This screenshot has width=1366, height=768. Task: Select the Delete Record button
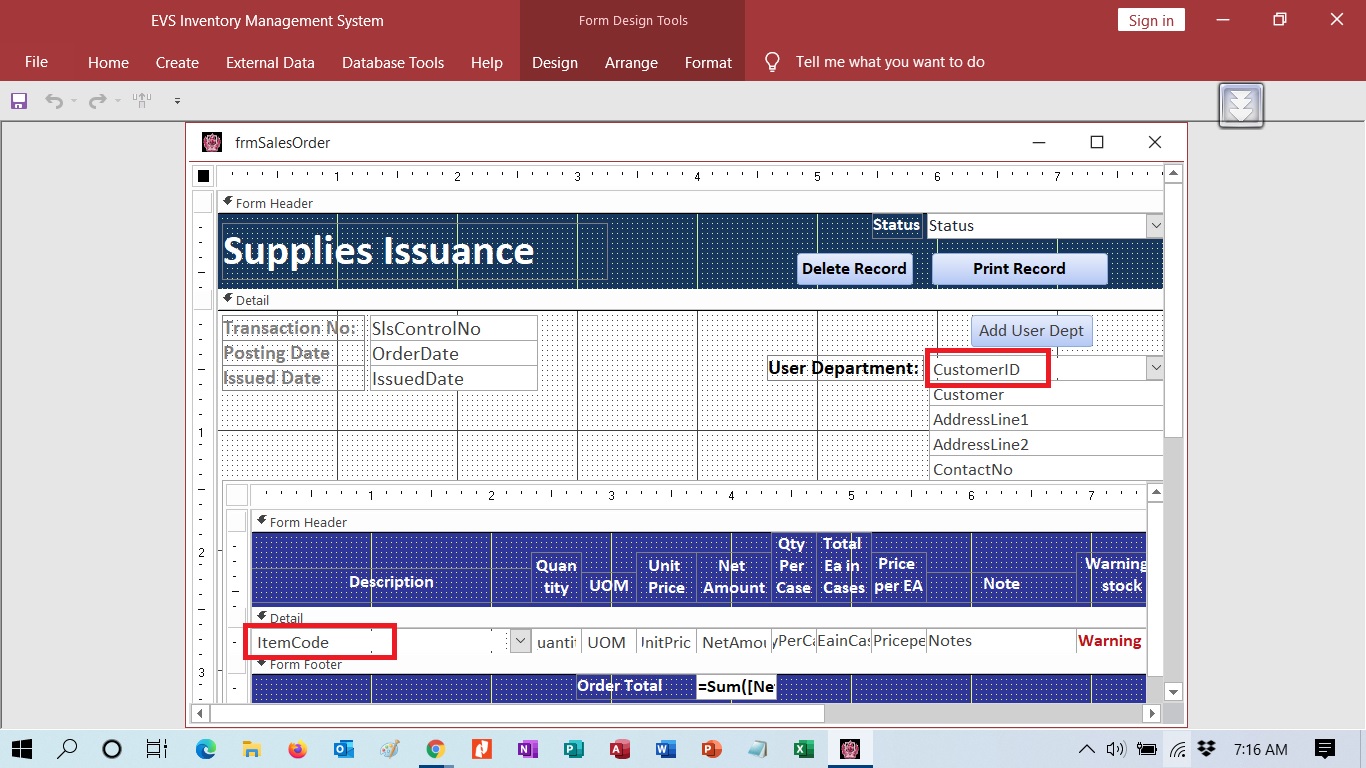[x=854, y=269]
